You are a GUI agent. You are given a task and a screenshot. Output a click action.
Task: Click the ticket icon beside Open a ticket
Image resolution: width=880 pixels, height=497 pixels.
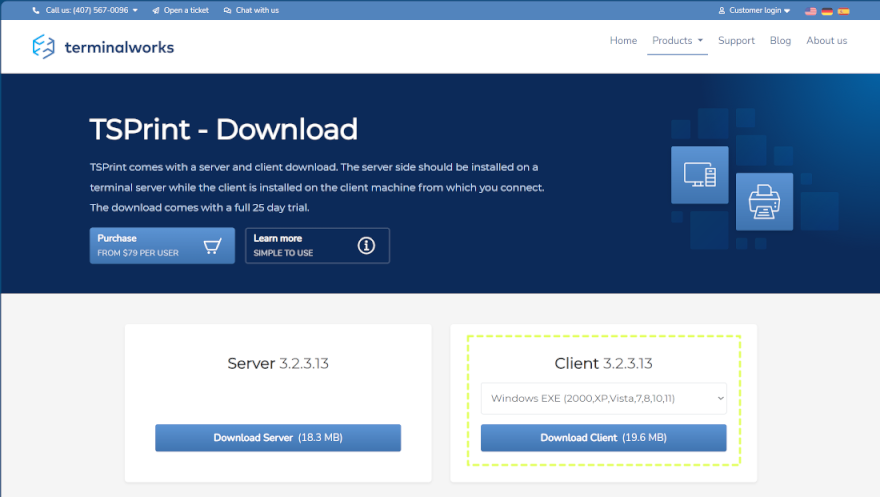coord(156,10)
